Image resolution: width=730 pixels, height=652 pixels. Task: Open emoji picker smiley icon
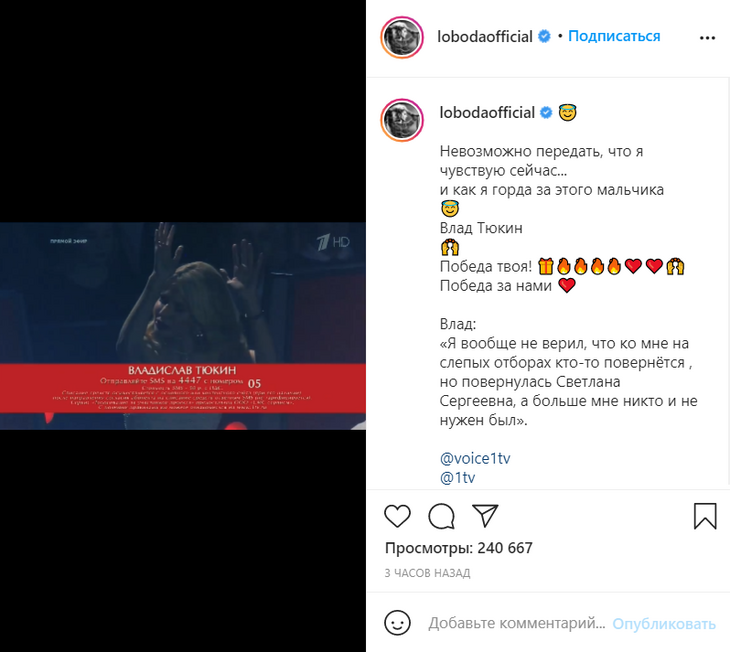397,623
